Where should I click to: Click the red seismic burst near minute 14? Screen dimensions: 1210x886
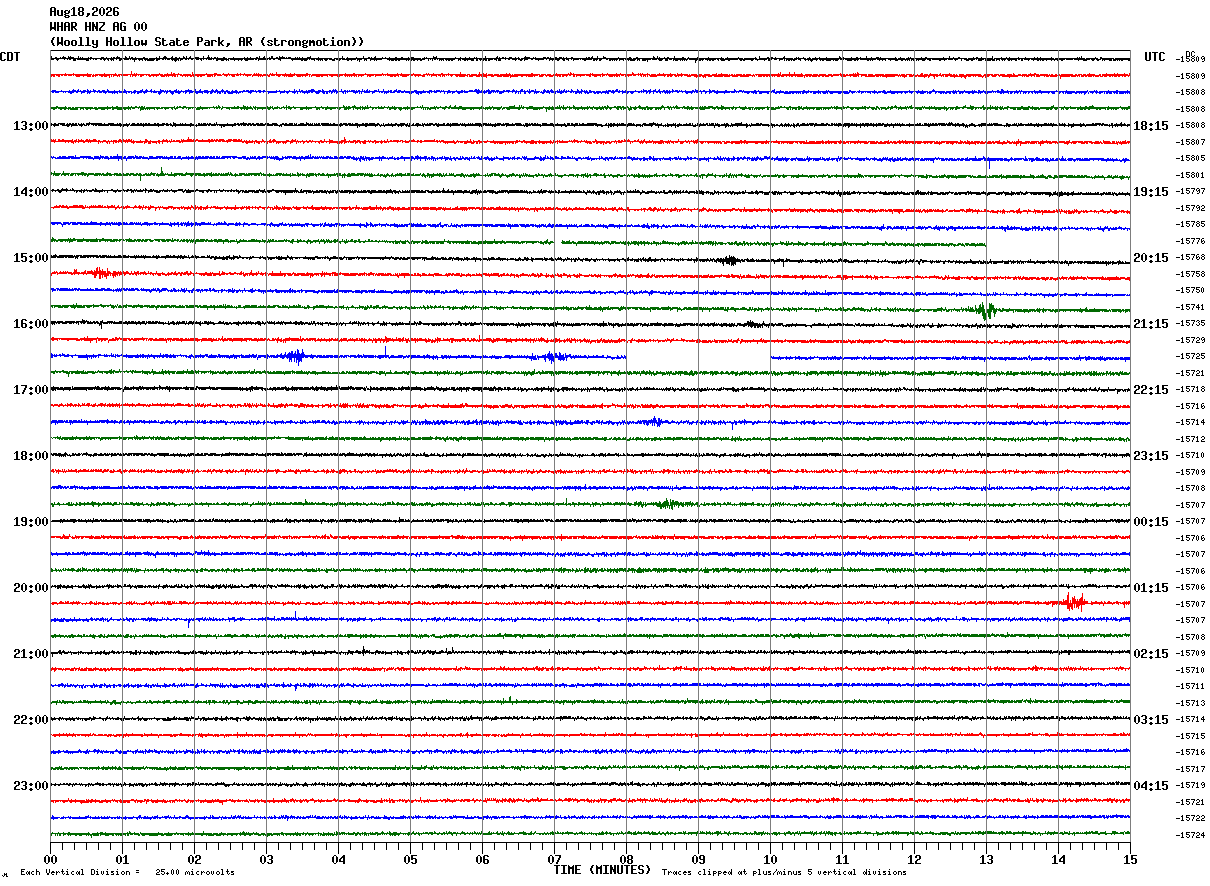[x=1074, y=602]
